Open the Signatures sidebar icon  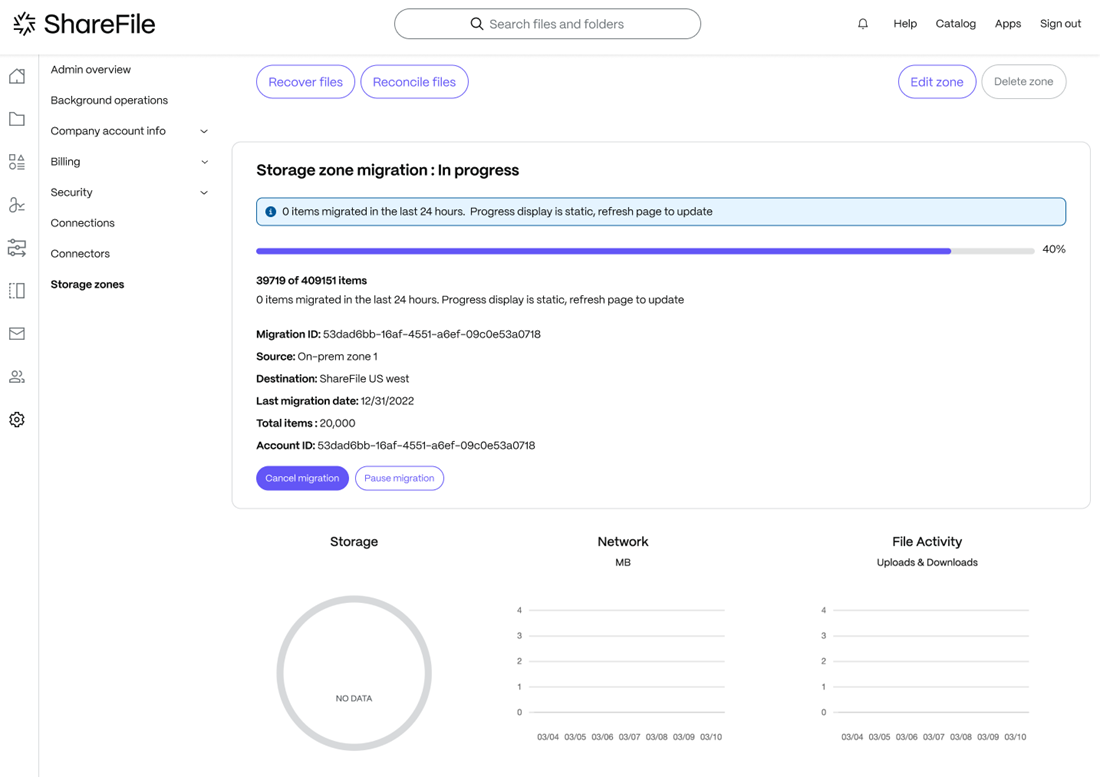(x=17, y=205)
